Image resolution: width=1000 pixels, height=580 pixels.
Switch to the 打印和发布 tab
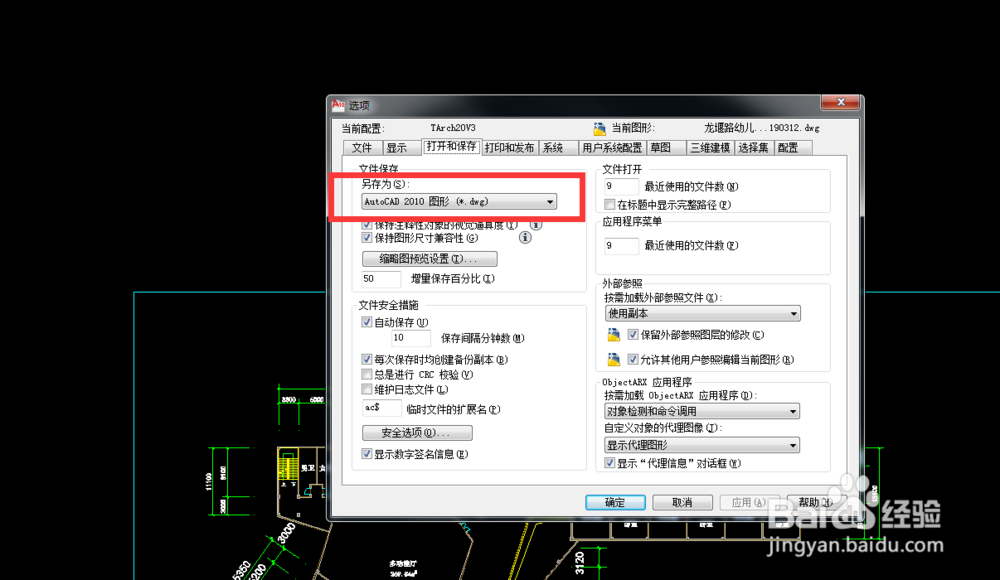click(x=510, y=148)
